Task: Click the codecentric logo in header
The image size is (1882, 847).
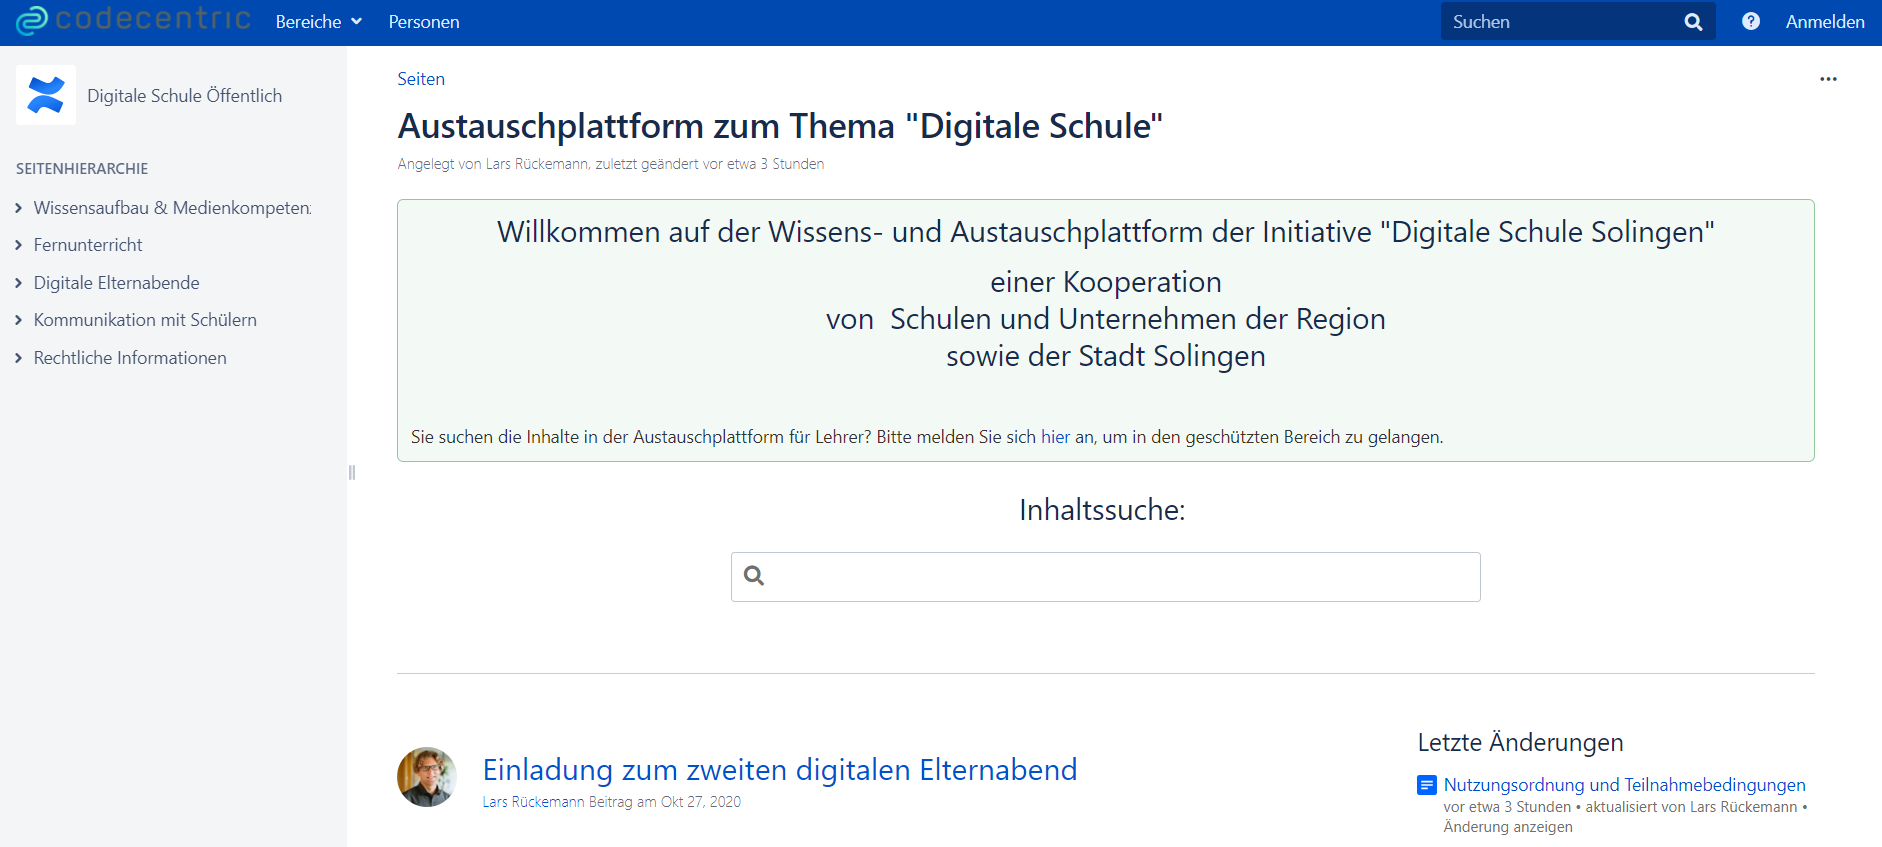Action: (133, 20)
